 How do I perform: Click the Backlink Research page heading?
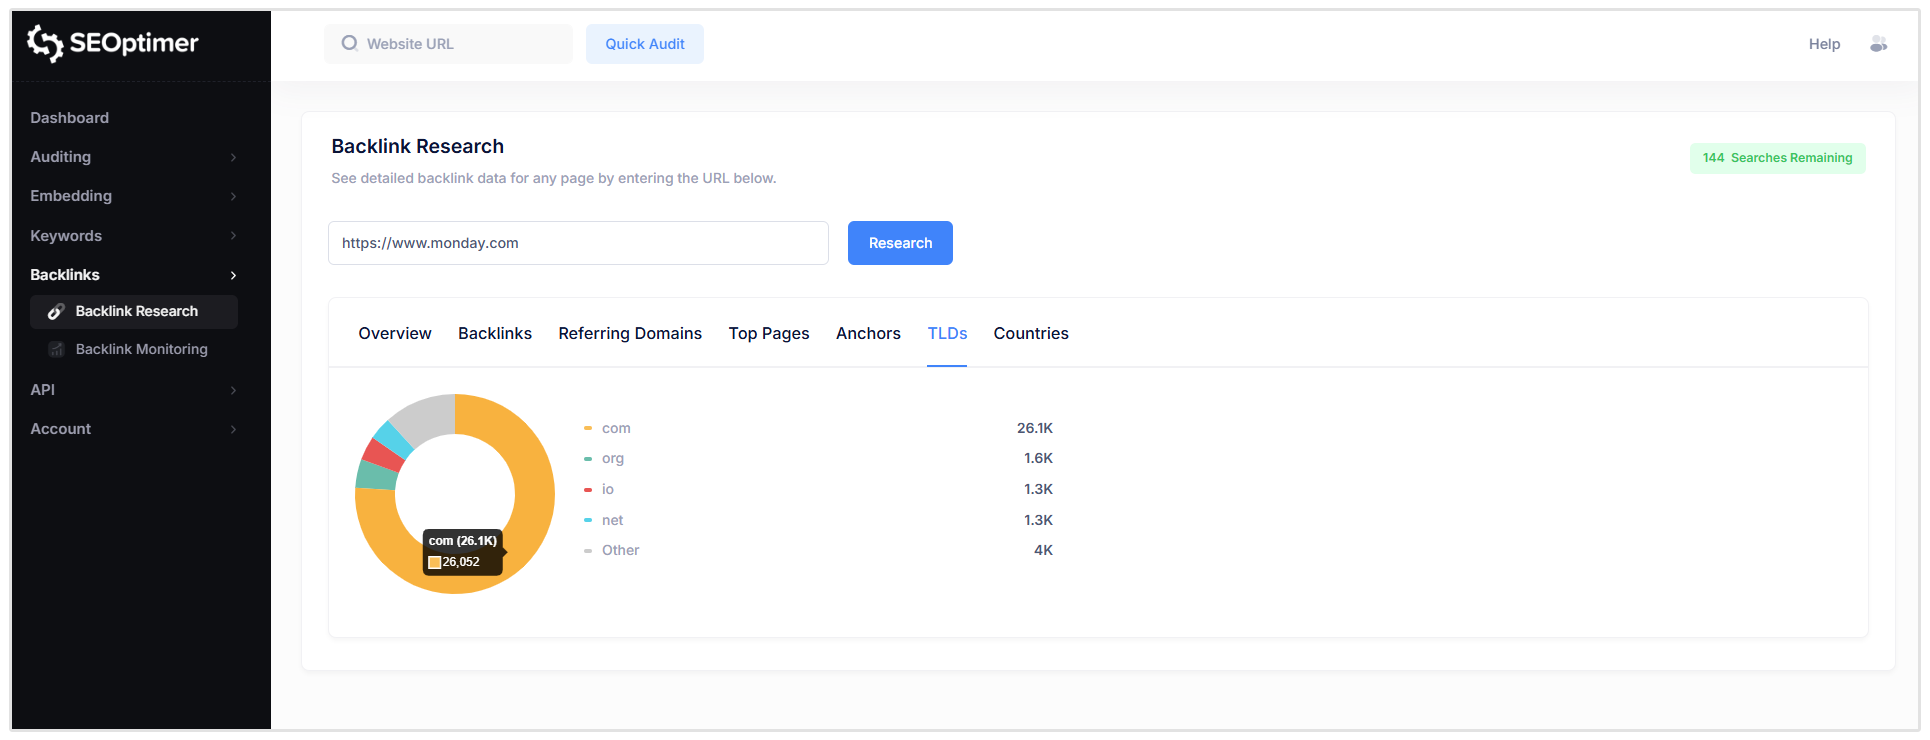(418, 147)
